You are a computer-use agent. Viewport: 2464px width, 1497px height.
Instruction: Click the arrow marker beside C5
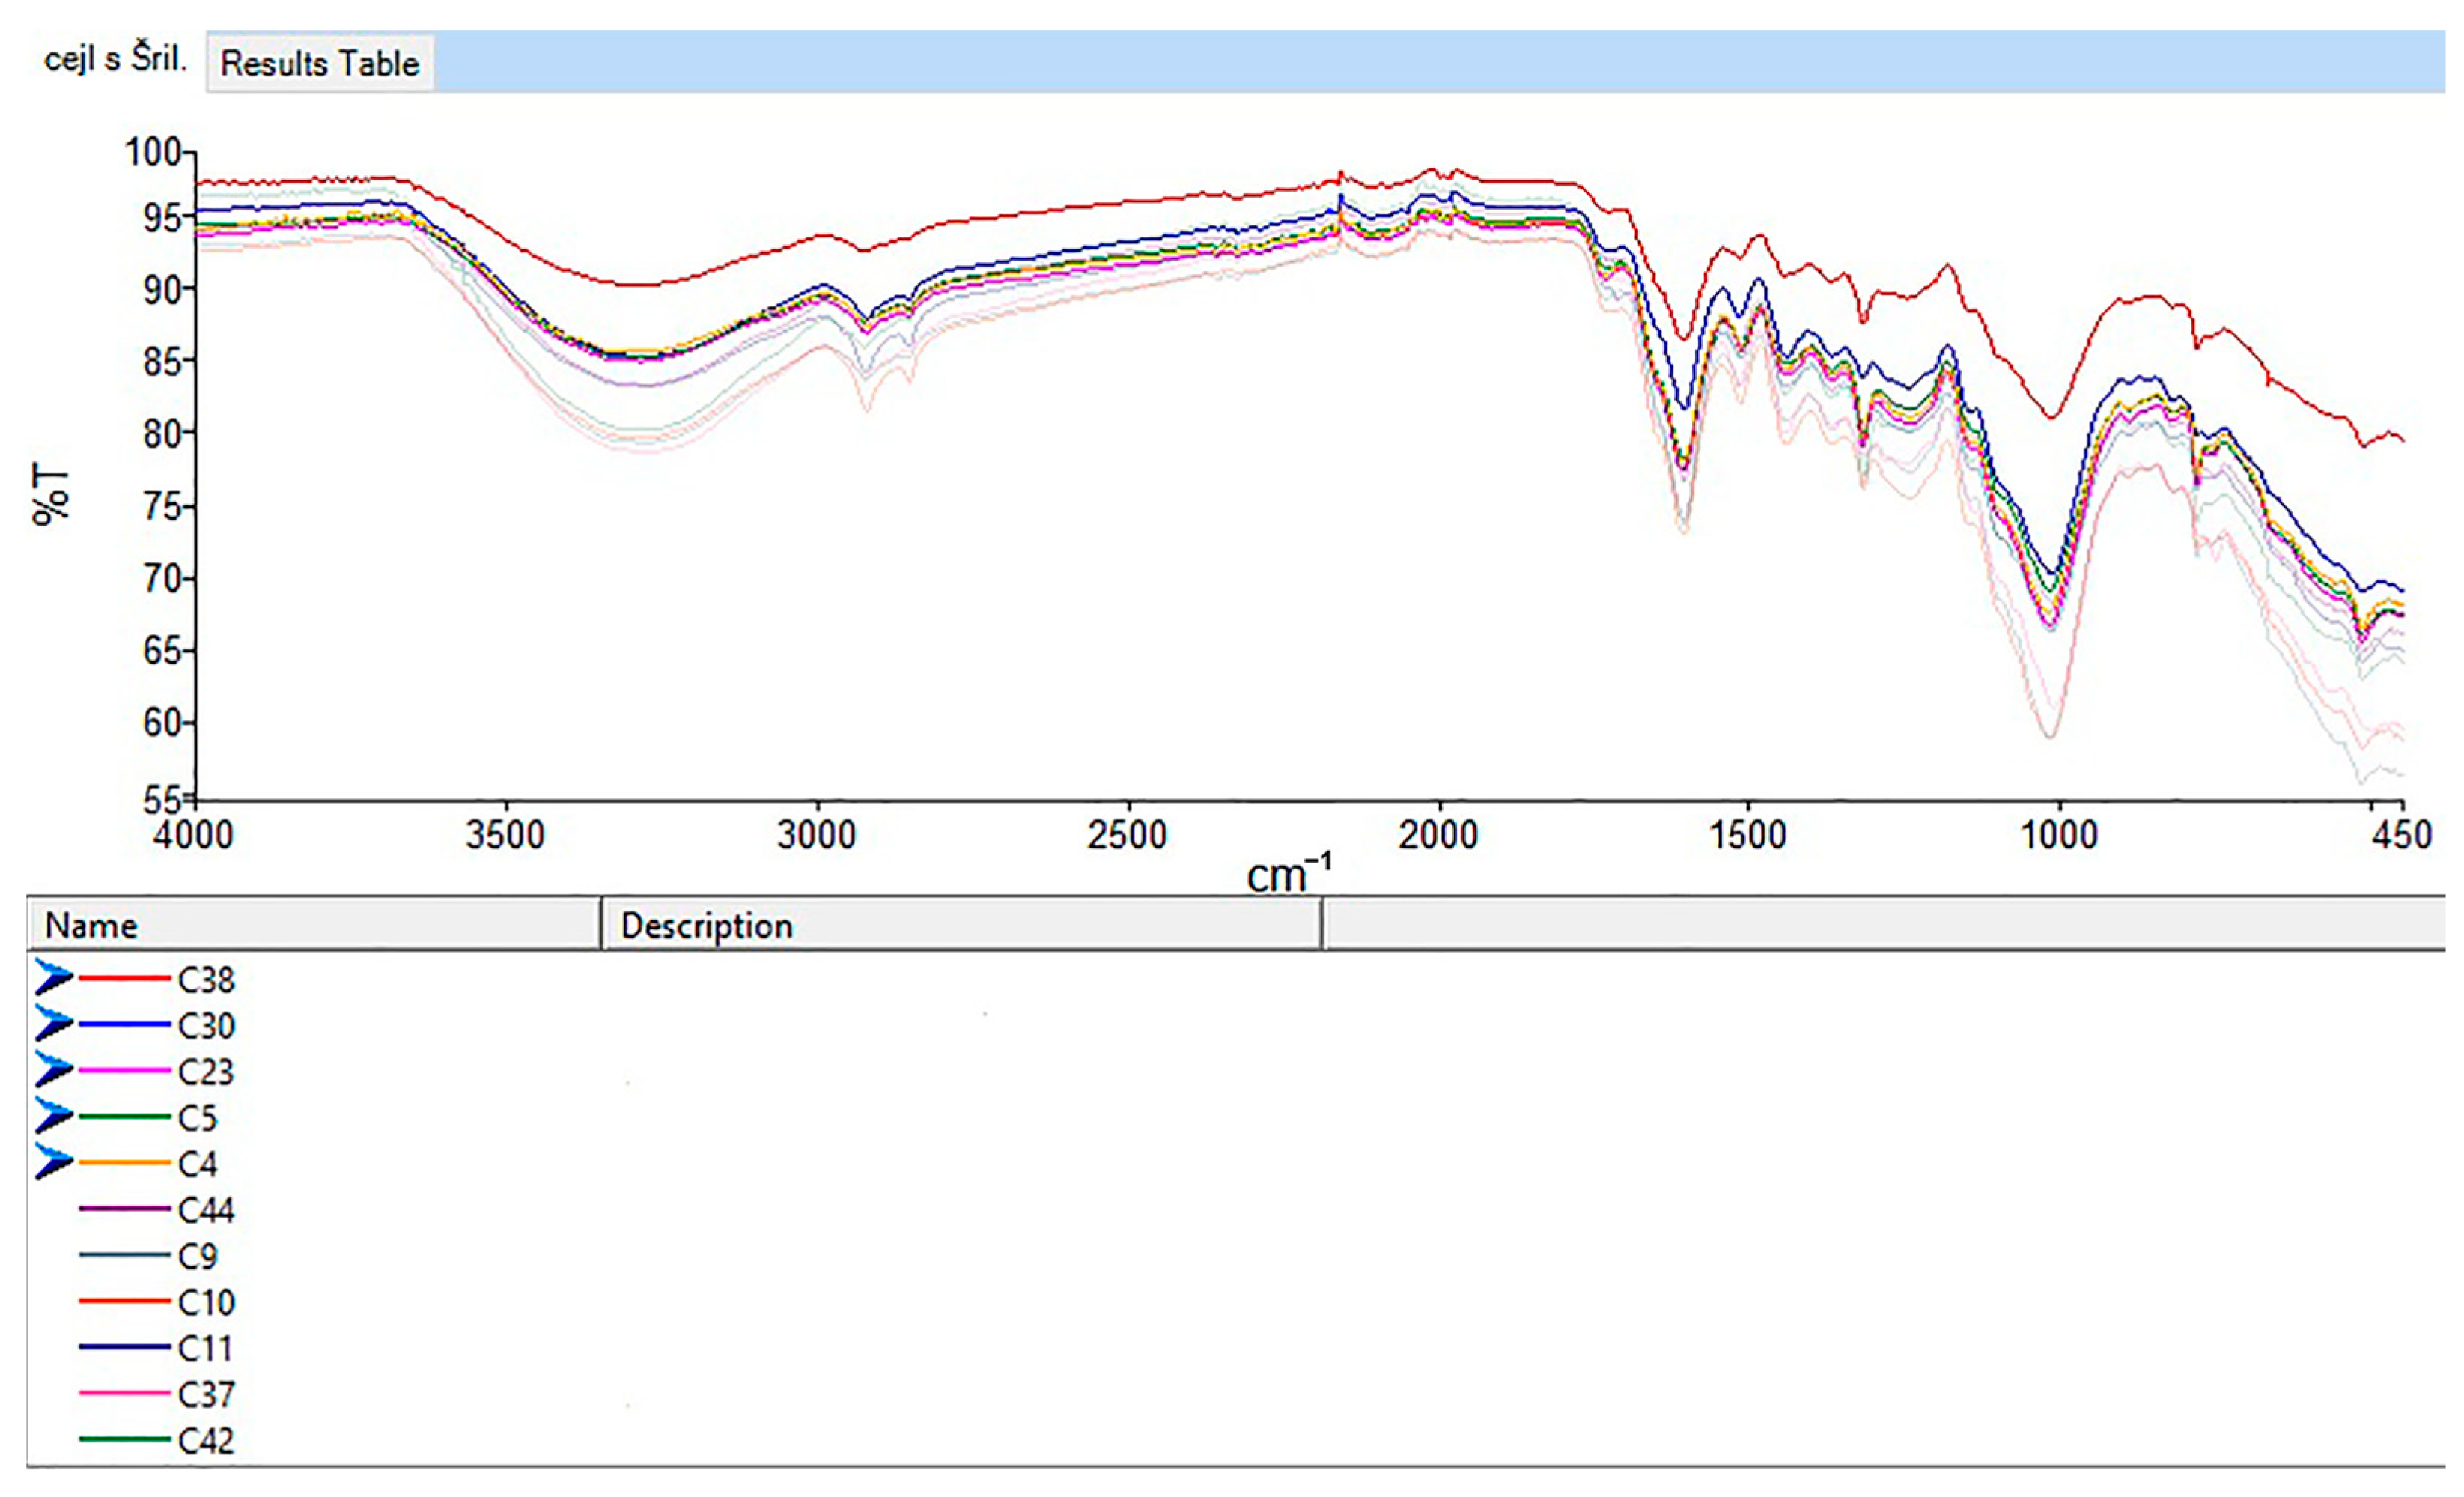click(54, 1116)
